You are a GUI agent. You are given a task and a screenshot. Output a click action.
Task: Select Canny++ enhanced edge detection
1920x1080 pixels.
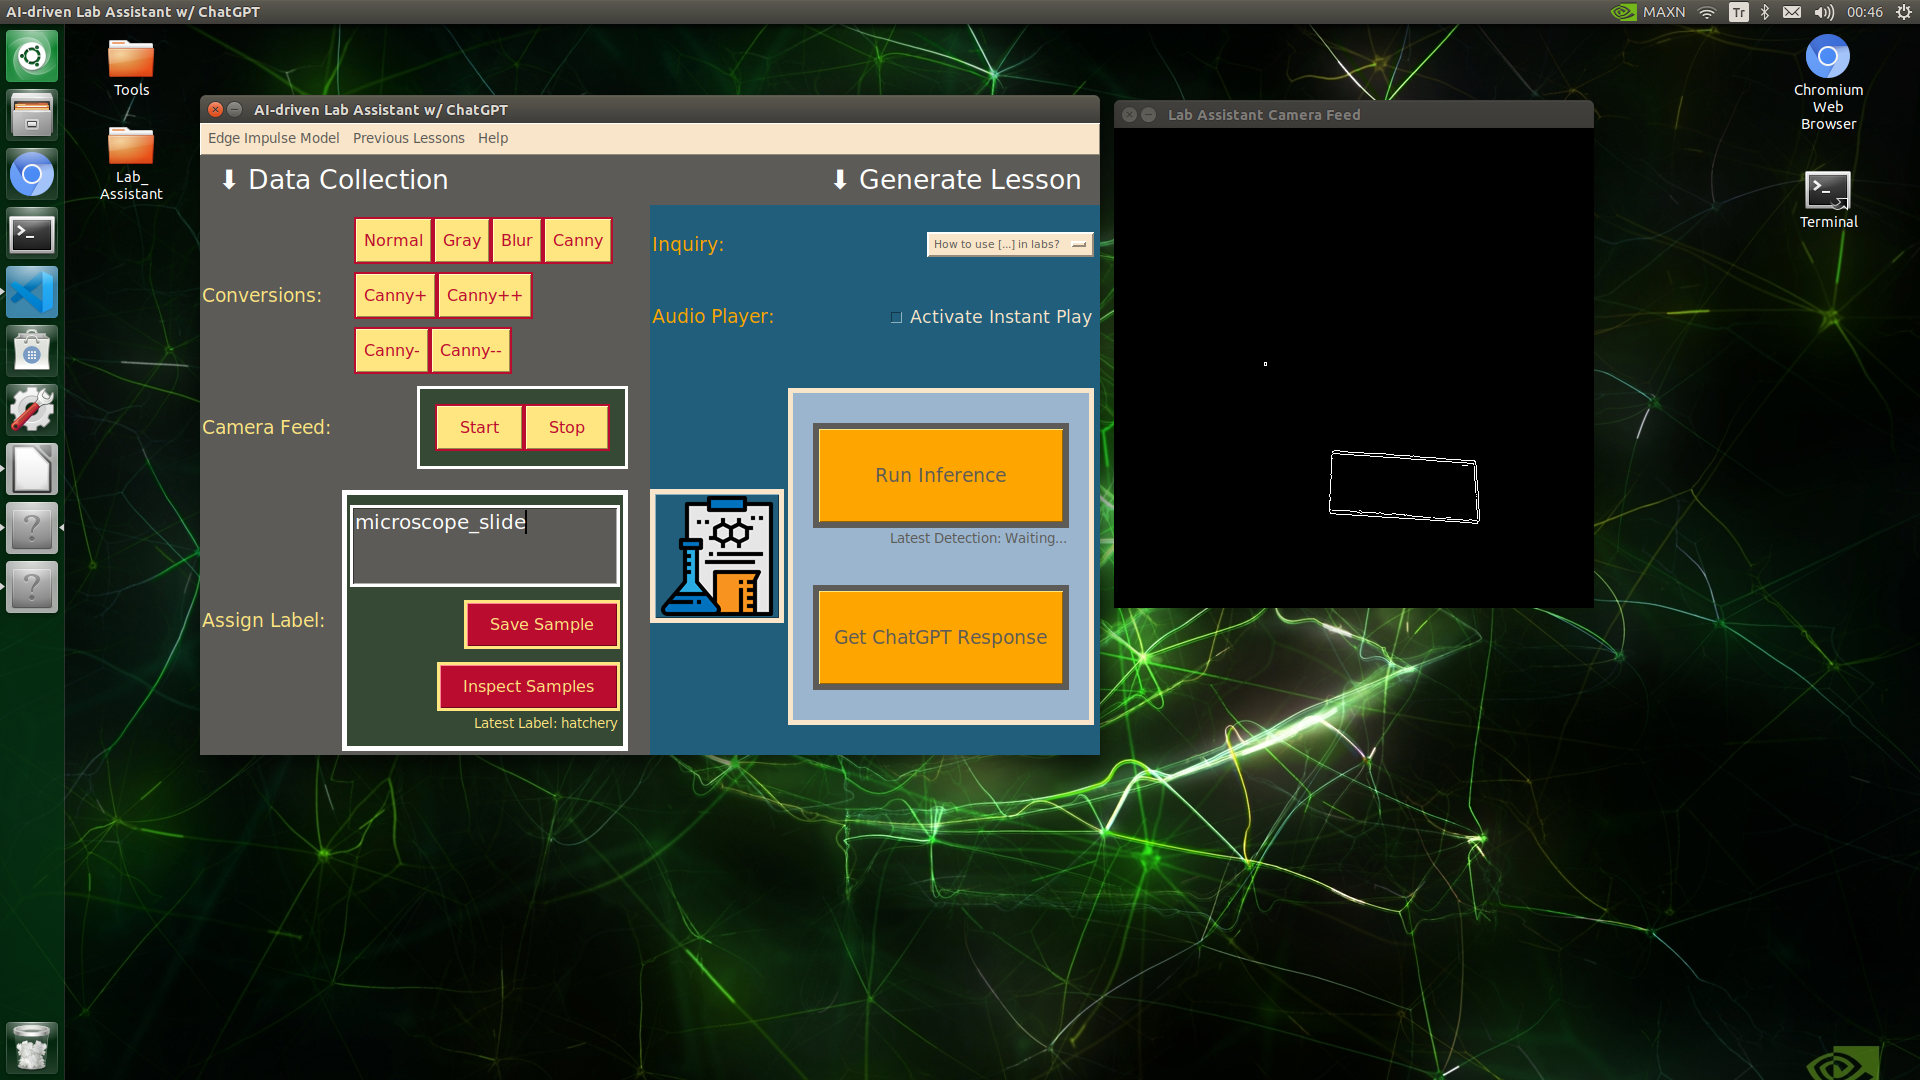click(x=481, y=294)
